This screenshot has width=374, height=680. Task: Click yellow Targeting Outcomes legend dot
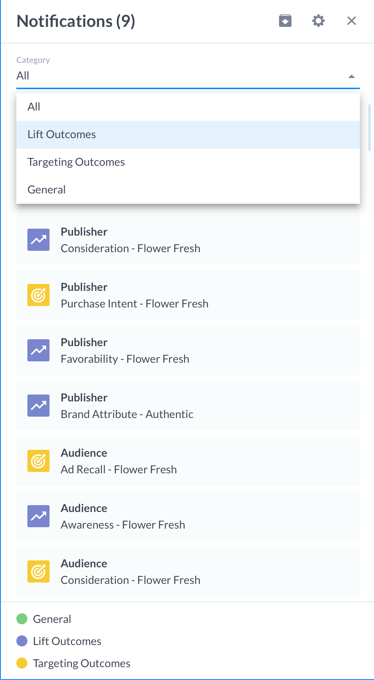tap(22, 663)
